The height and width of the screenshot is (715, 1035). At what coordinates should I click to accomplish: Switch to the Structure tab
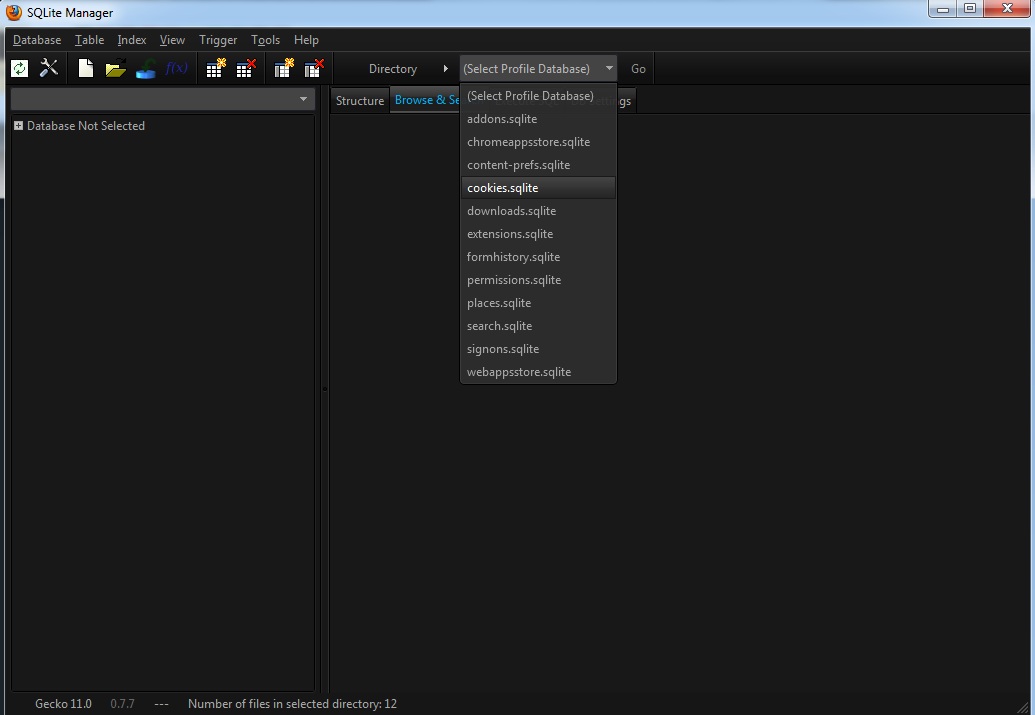pos(360,100)
